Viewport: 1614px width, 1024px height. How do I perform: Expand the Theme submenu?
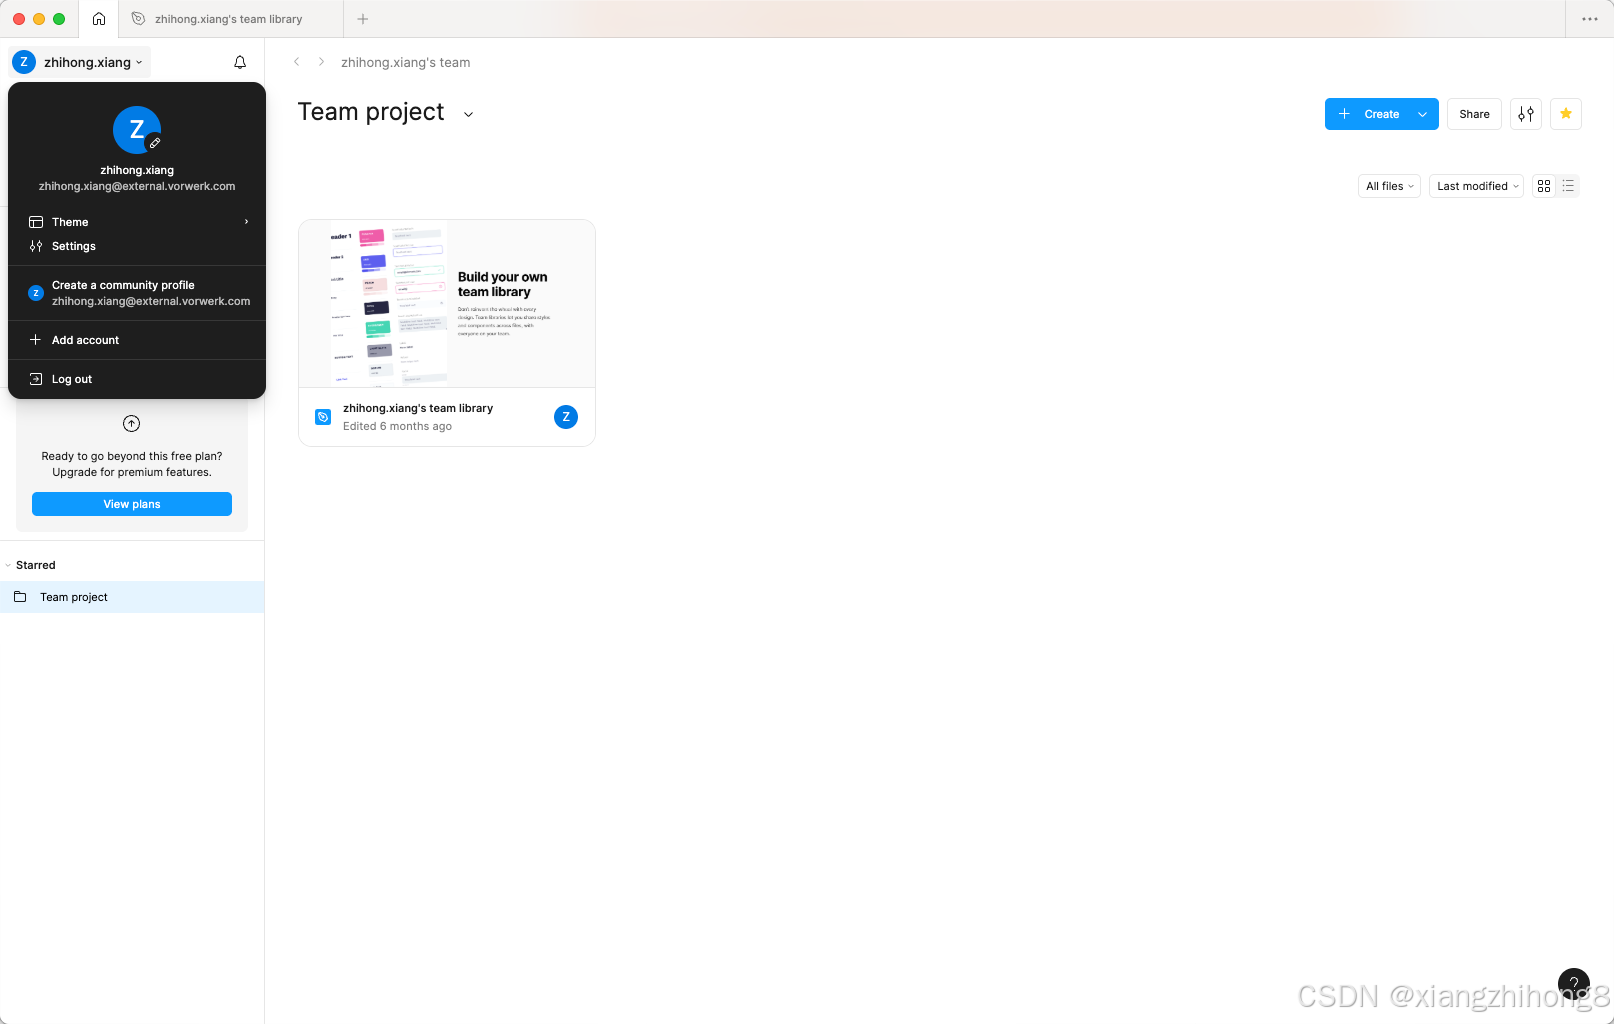(x=137, y=222)
